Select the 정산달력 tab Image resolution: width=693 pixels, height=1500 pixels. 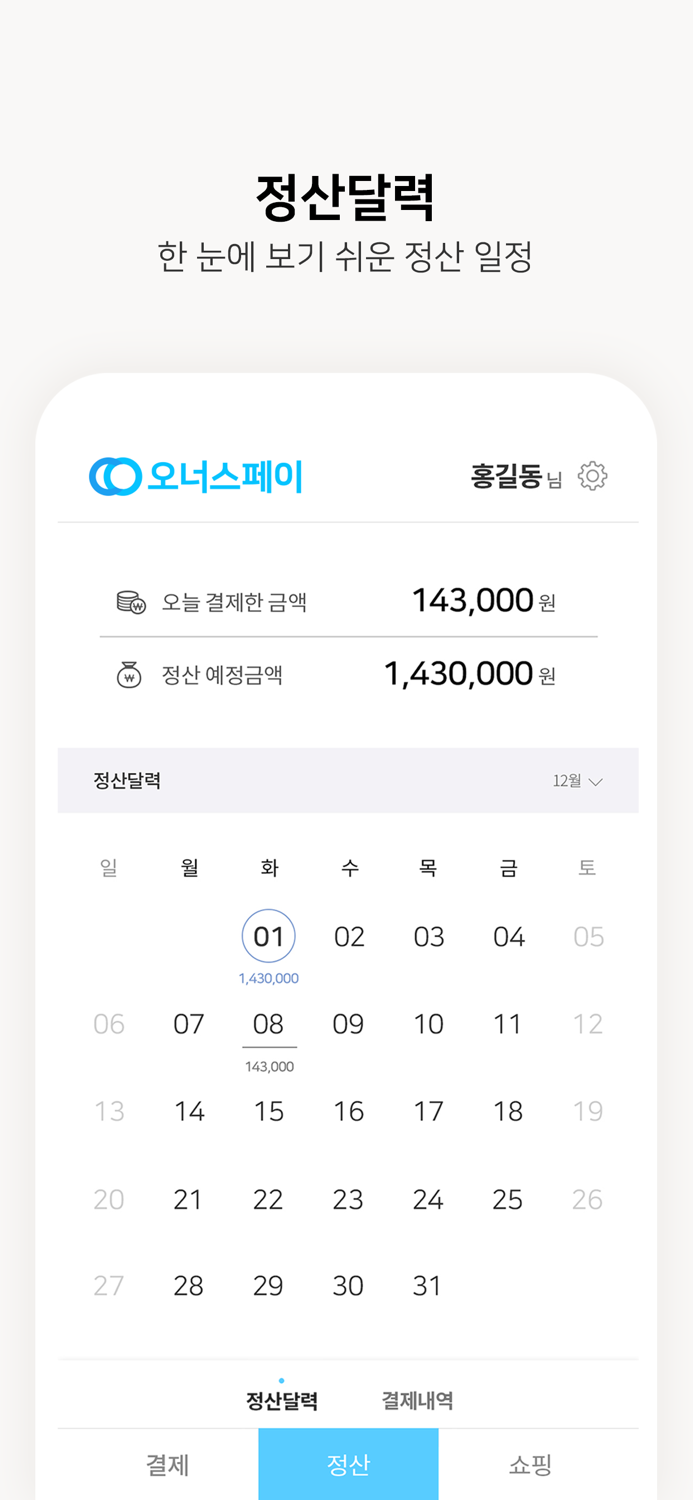tap(283, 1400)
